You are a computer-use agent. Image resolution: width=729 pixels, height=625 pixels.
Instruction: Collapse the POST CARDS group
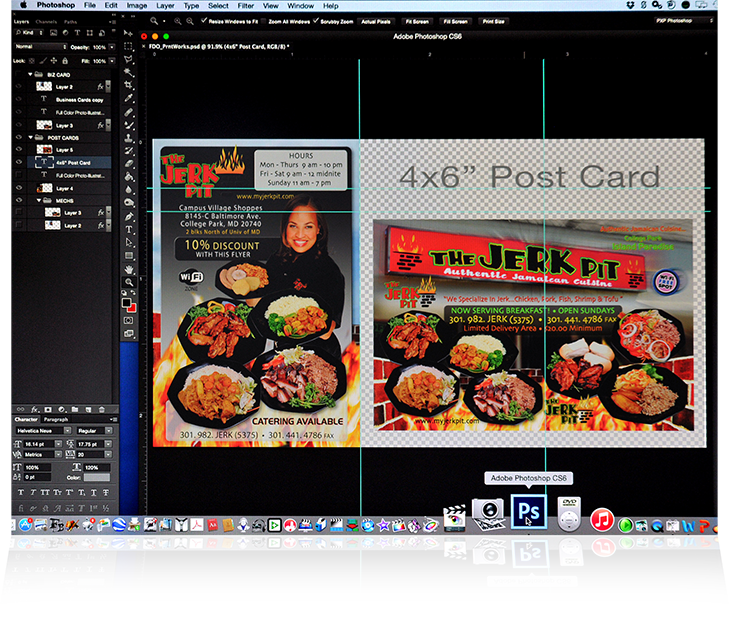(30, 138)
